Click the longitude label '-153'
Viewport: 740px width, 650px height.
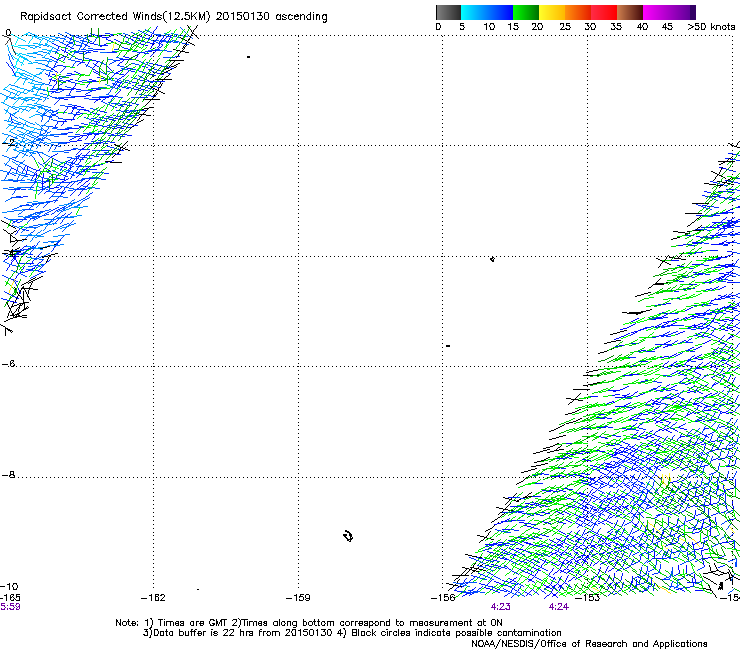point(588,598)
